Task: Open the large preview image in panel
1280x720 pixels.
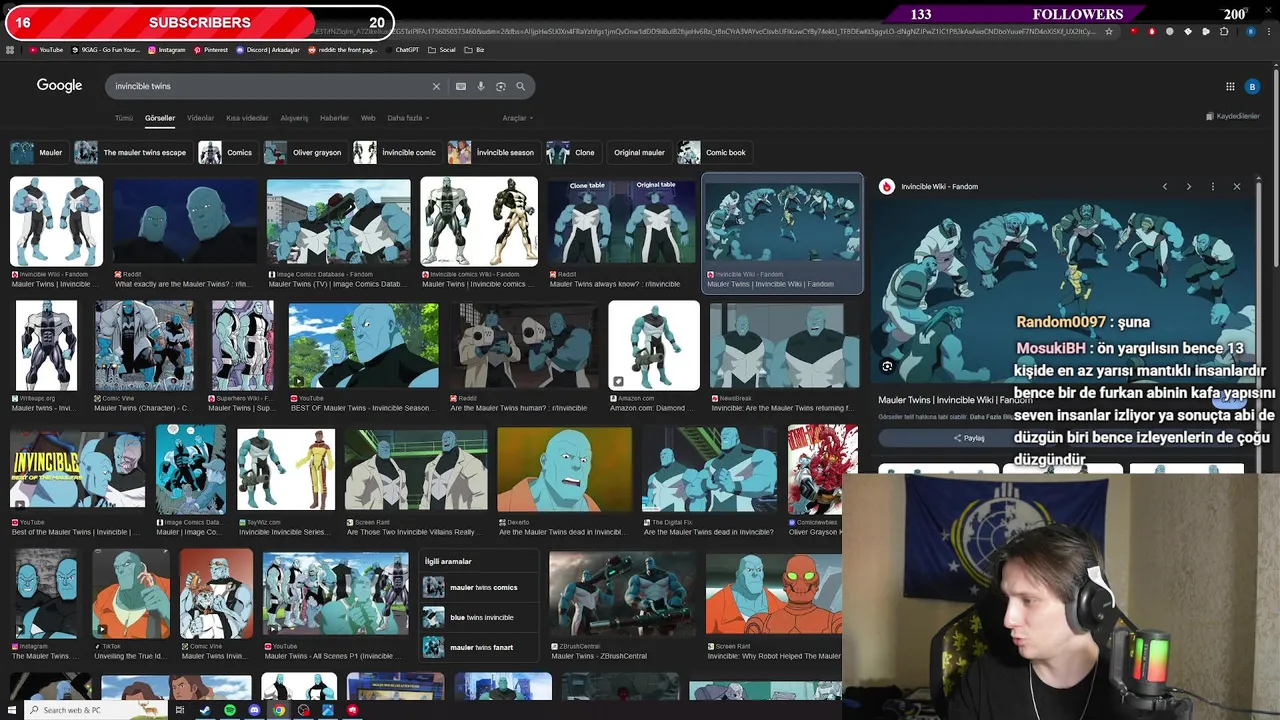Action: (x=1065, y=290)
